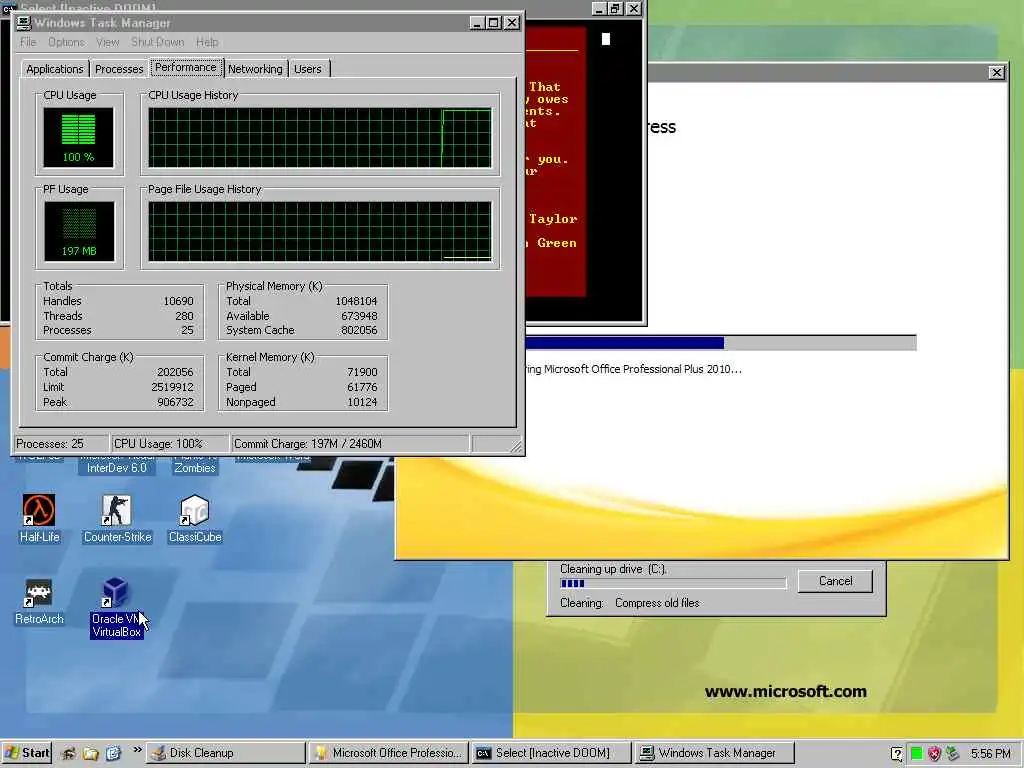Click the red security shield tray icon

[935, 754]
